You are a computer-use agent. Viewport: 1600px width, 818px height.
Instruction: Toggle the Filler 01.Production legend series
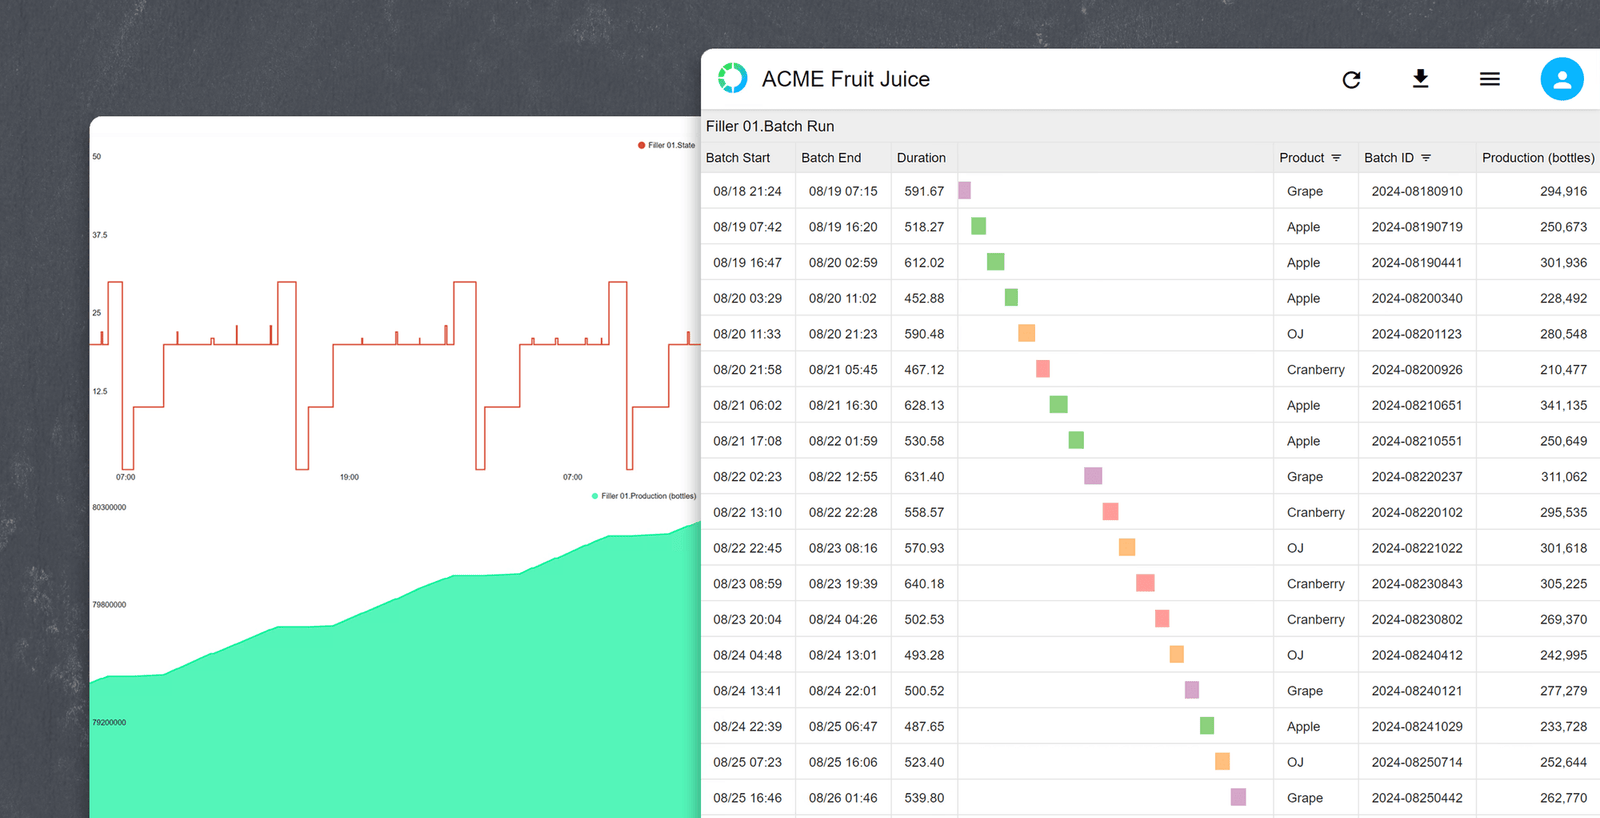644,496
